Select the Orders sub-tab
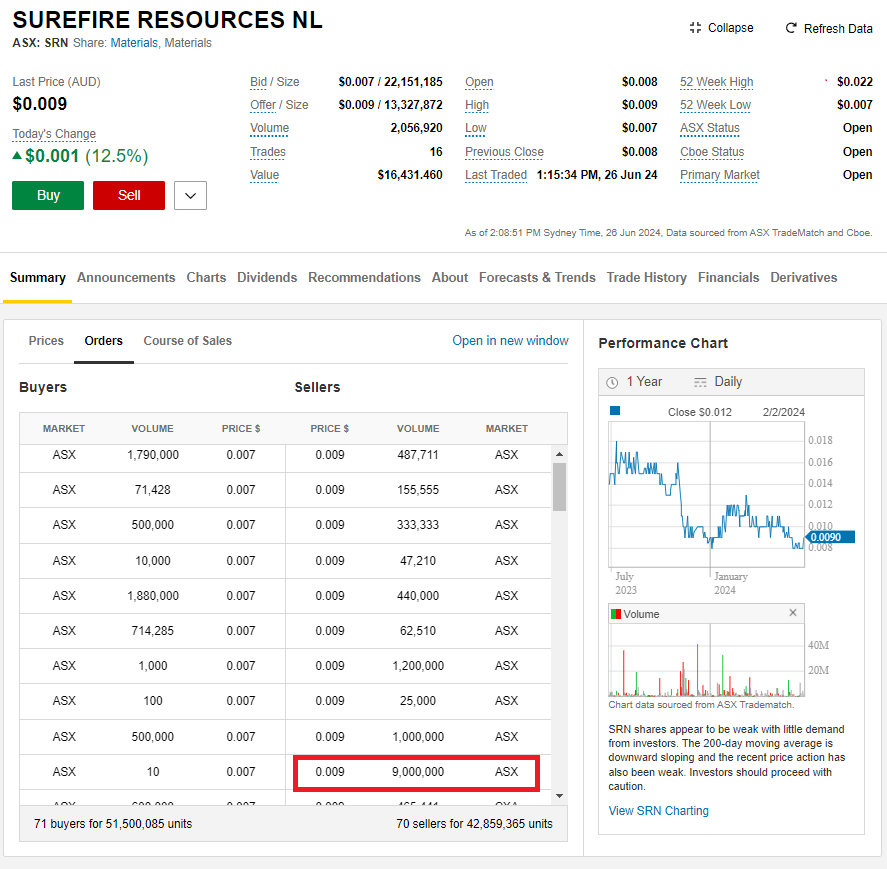The image size is (887, 869). (x=104, y=341)
